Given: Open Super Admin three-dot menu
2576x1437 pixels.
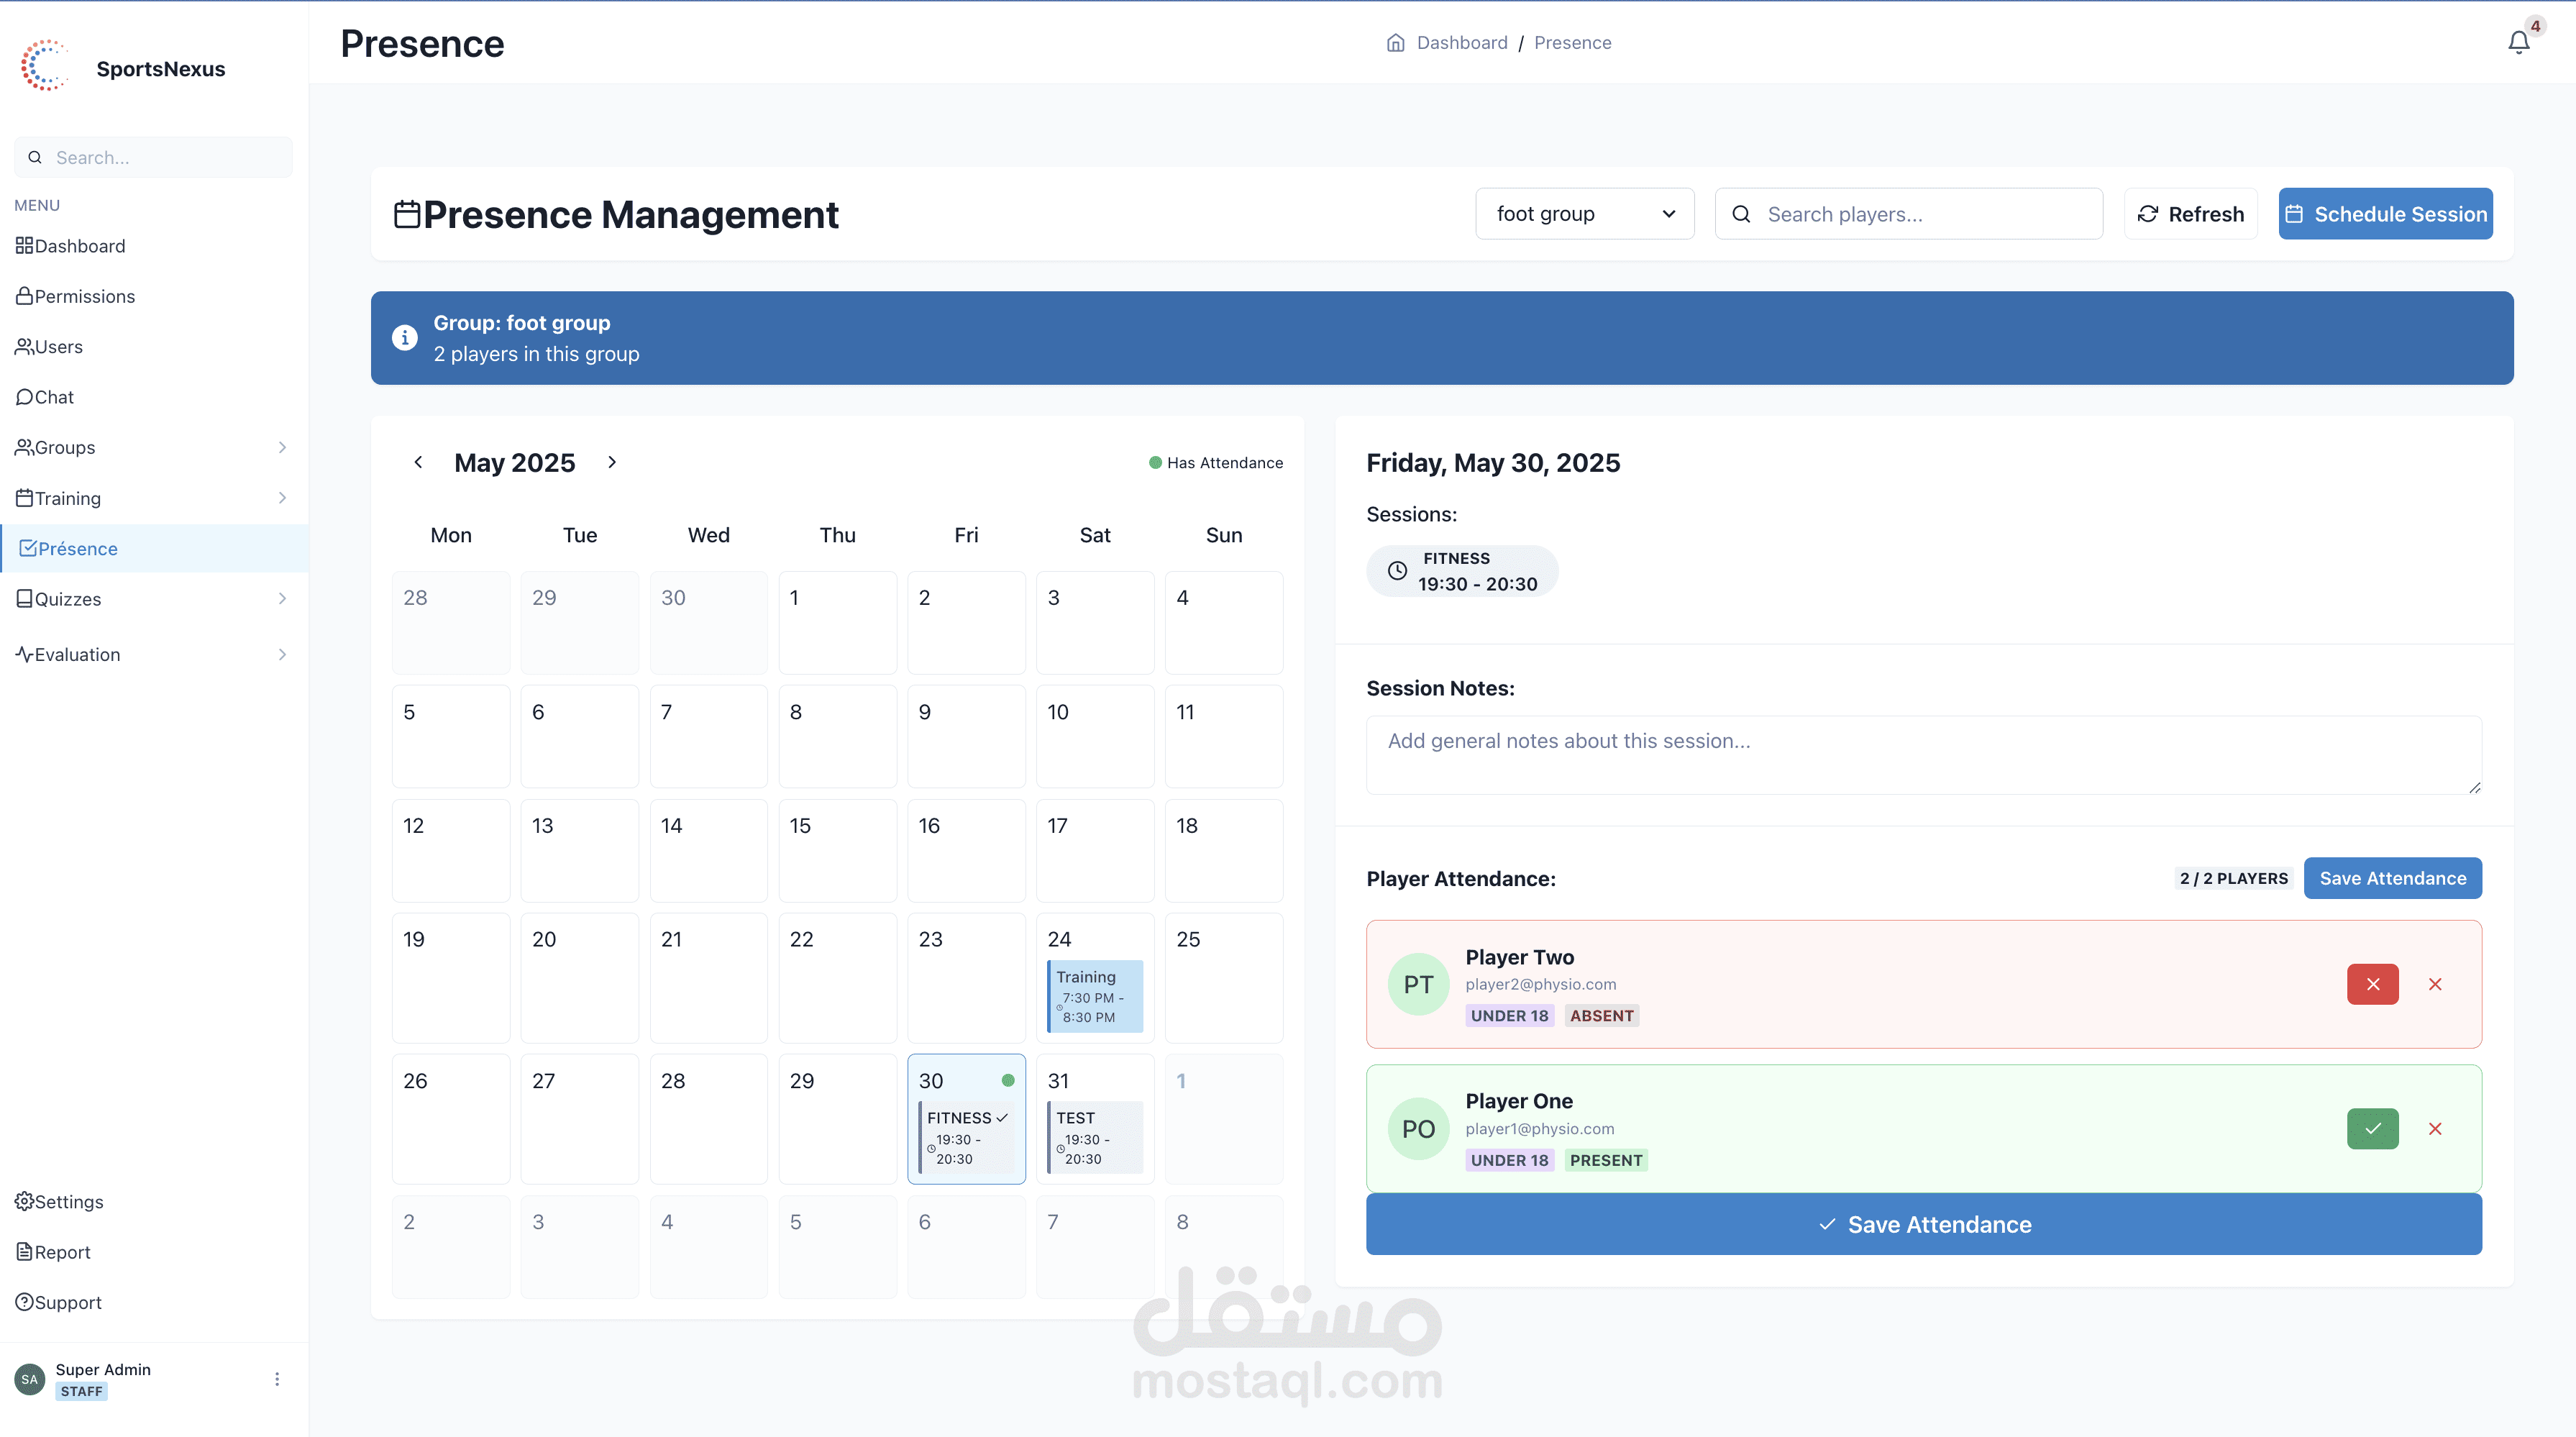Looking at the screenshot, I should pyautogui.click(x=277, y=1379).
